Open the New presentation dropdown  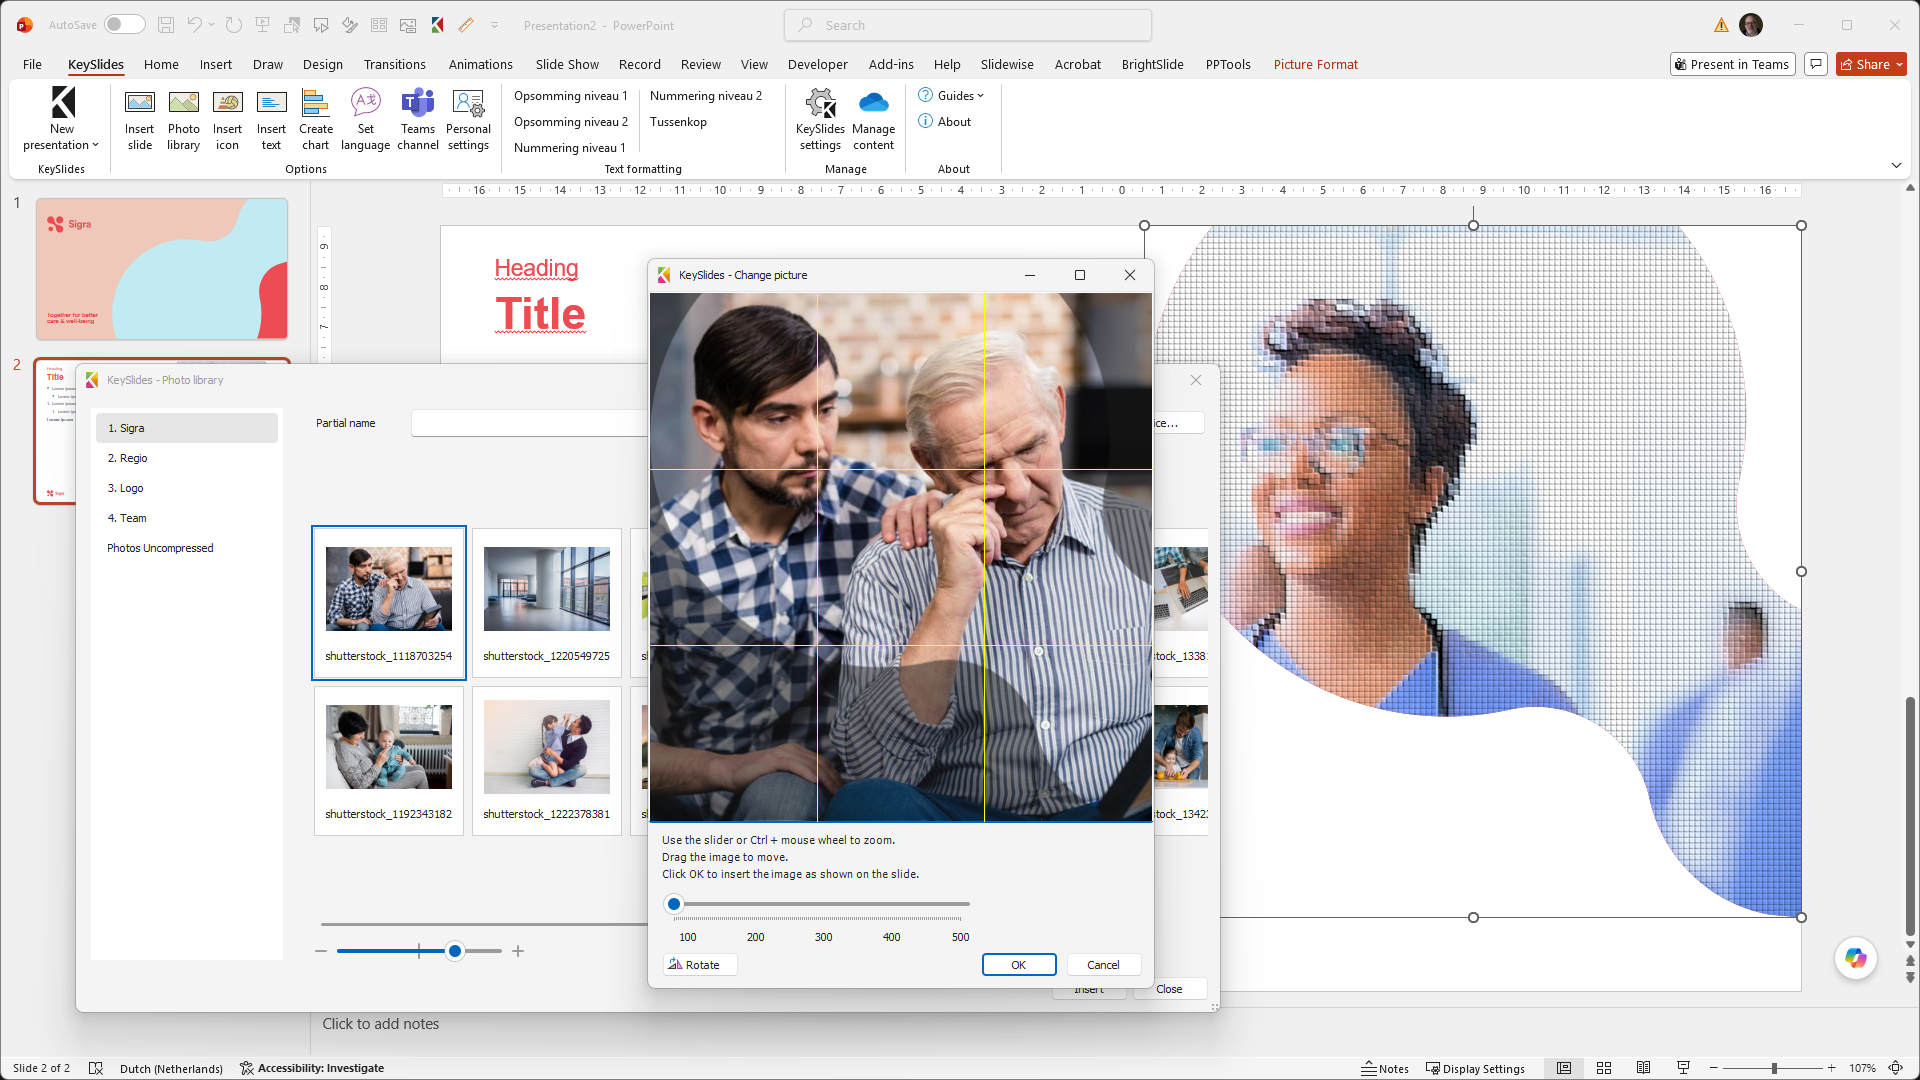click(61, 120)
